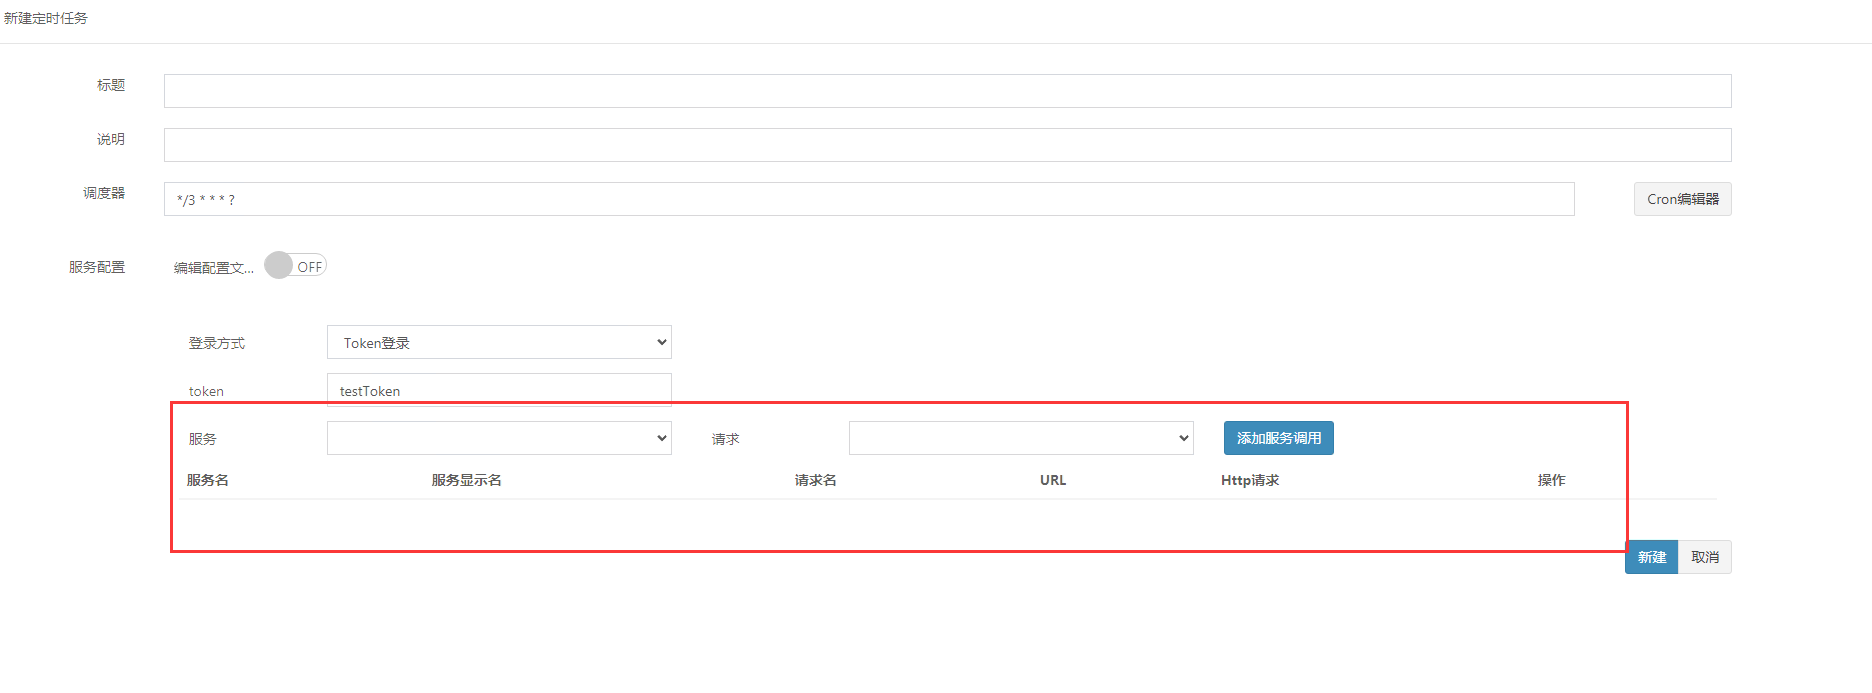The width and height of the screenshot is (1872, 693).
Task: Open the Cron编辑器 editor
Action: [1682, 199]
